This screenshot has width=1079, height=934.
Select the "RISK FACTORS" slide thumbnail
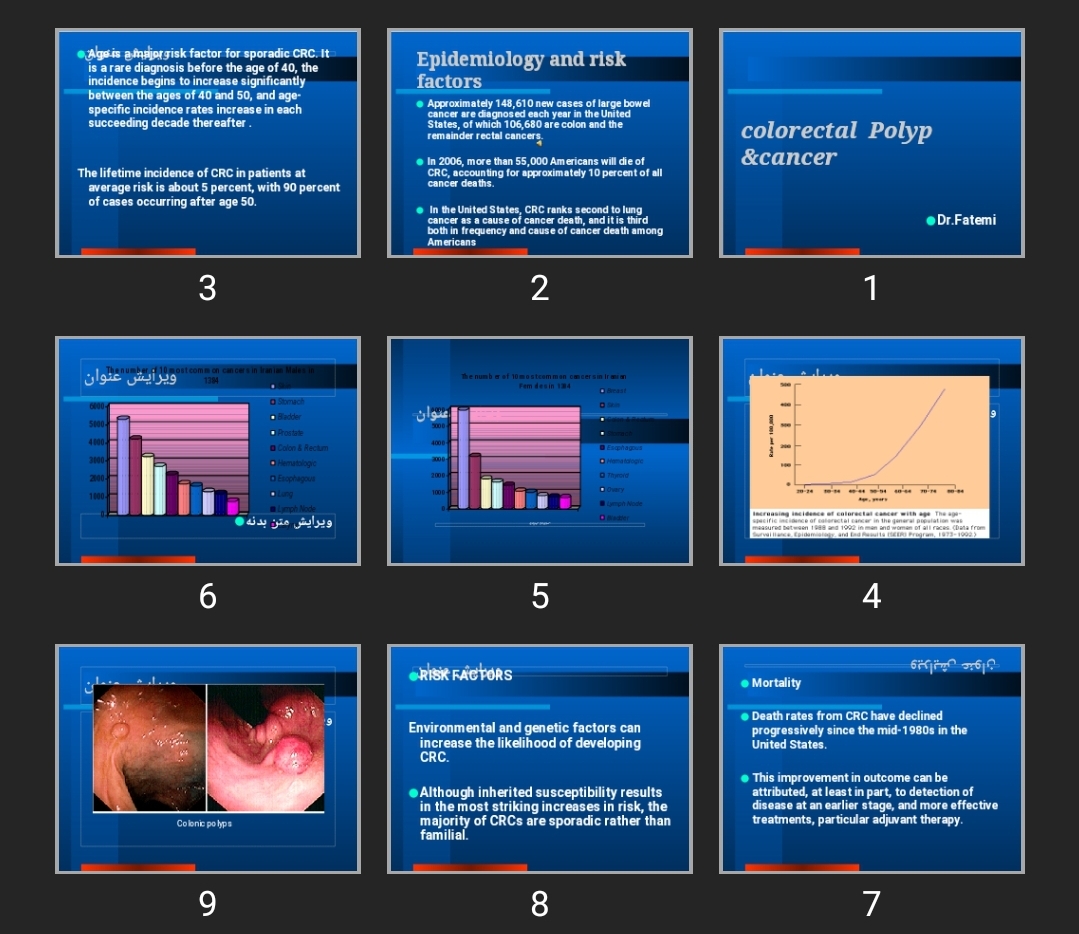[x=539, y=759]
